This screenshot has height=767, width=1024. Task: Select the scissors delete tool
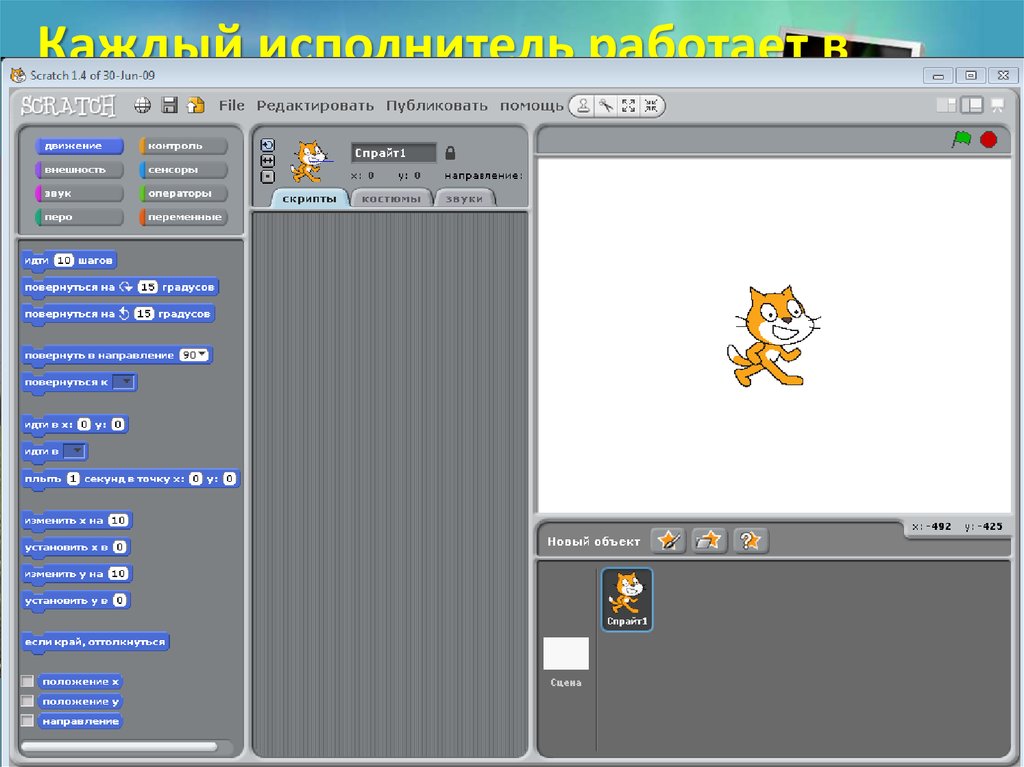coord(606,106)
